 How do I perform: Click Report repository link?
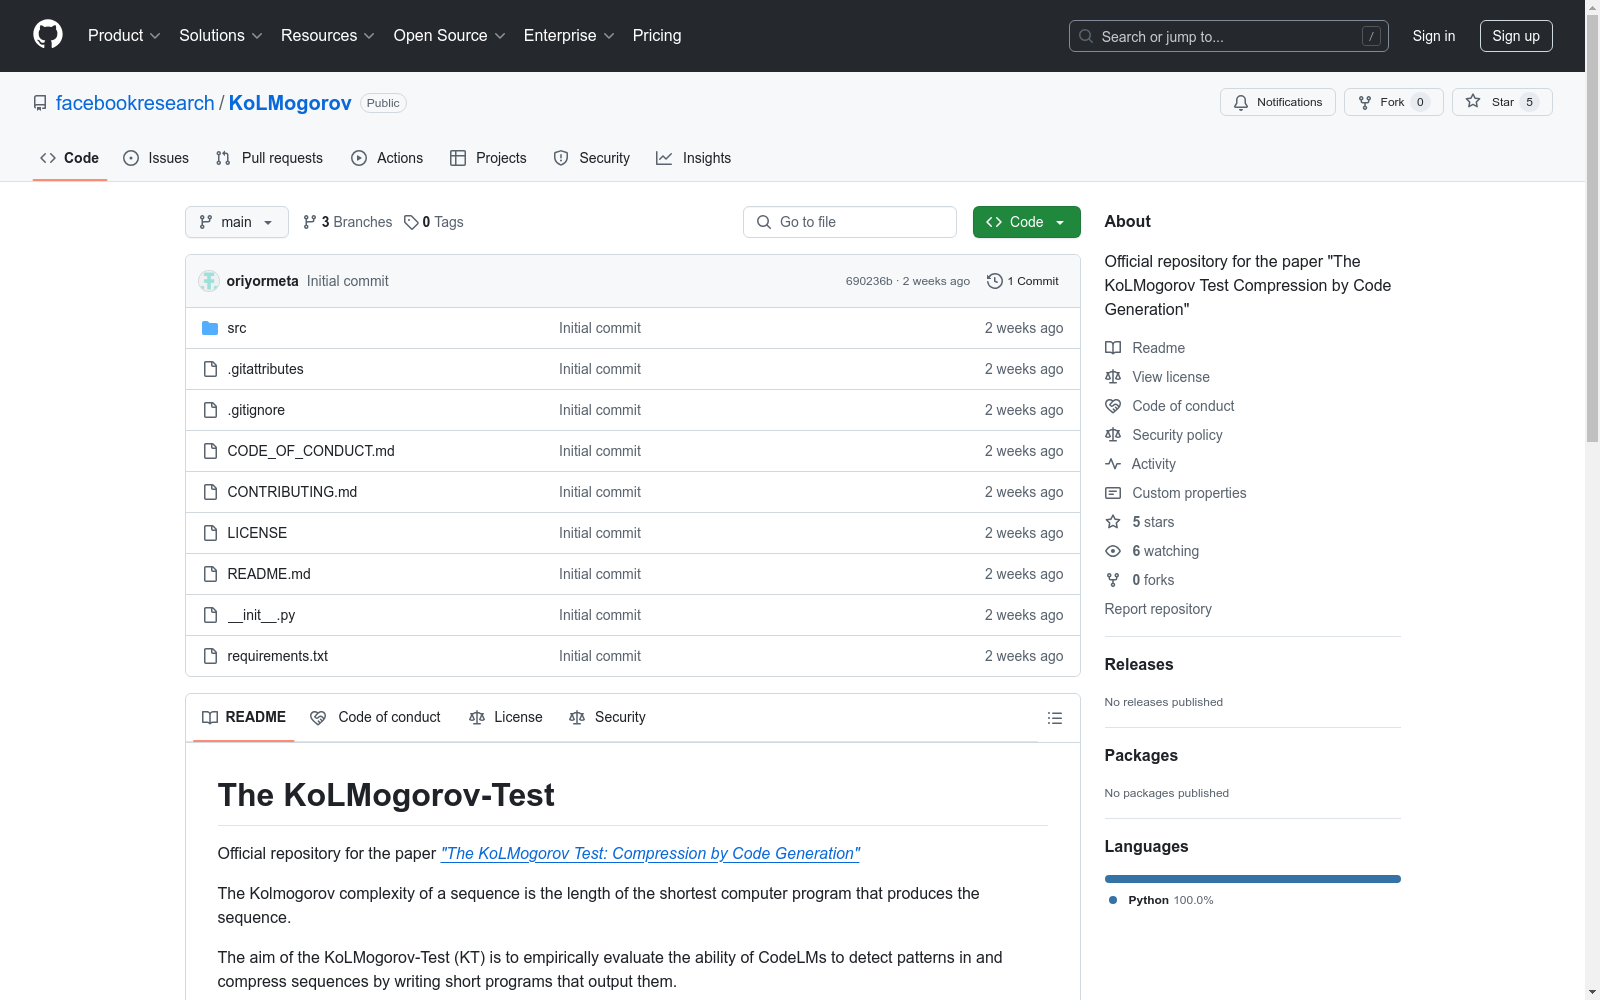(x=1158, y=609)
